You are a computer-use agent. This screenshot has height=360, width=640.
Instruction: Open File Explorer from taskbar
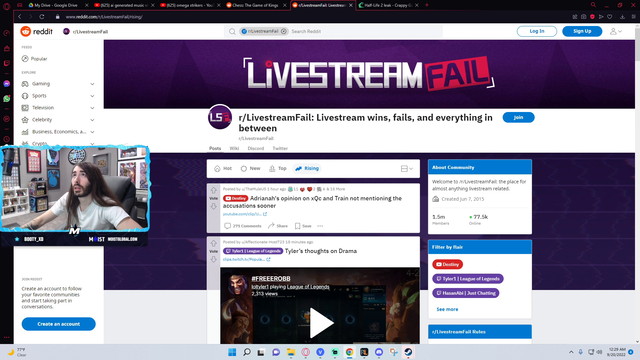point(291,352)
